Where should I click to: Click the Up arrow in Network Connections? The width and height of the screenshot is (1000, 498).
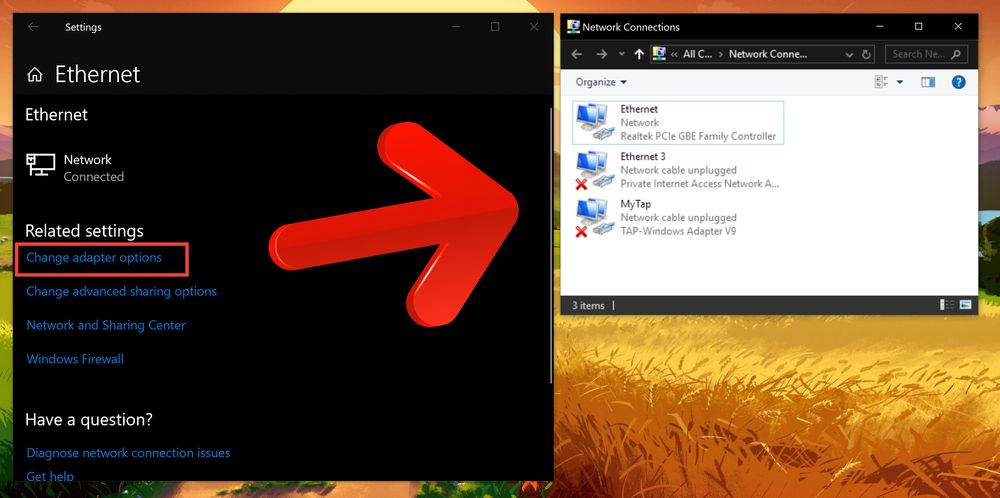point(639,54)
